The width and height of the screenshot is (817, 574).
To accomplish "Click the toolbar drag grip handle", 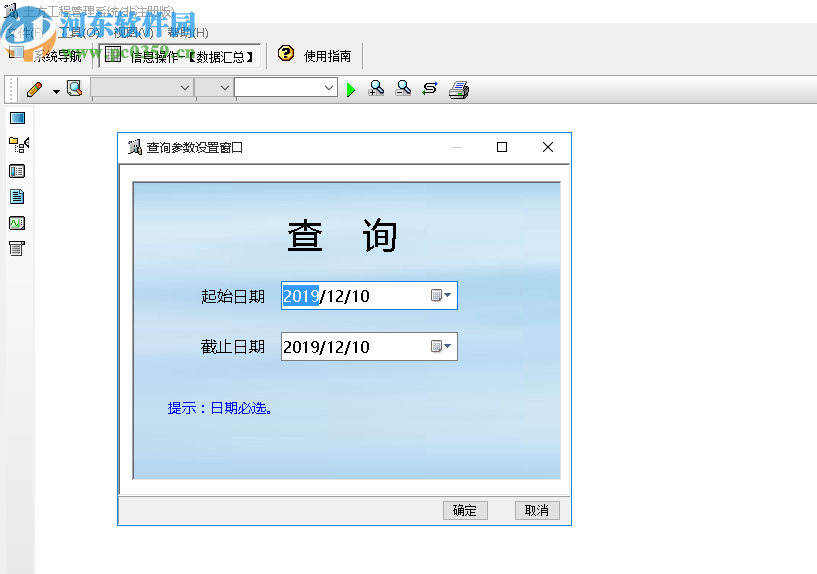I will (x=11, y=89).
